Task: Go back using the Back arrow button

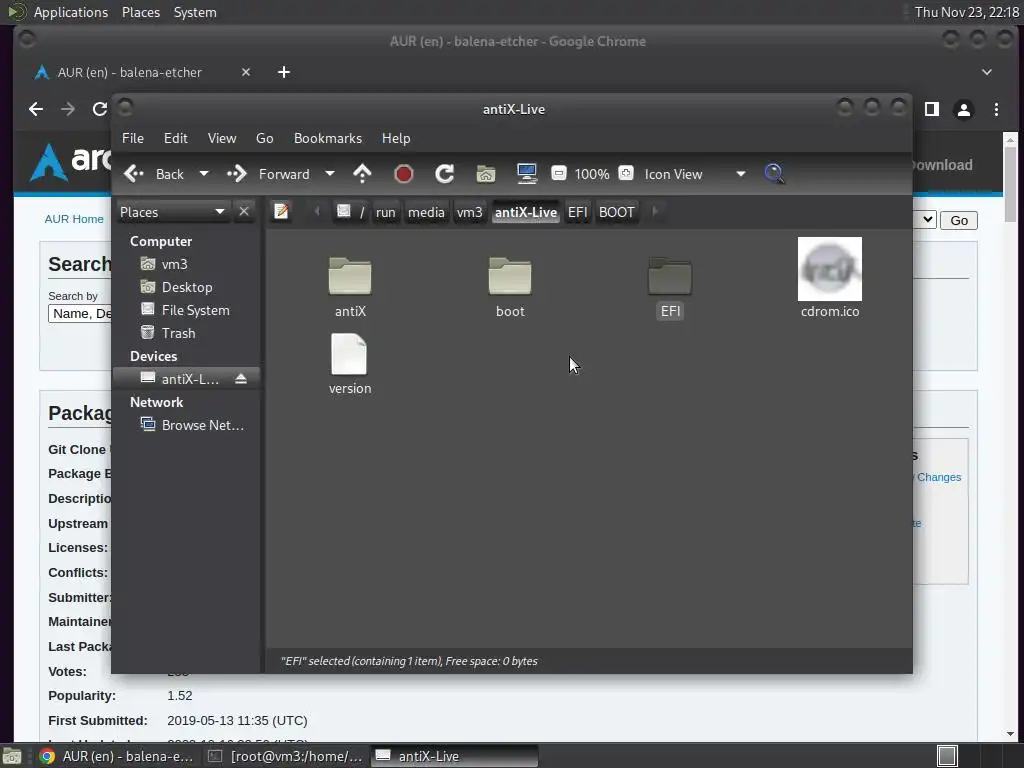Action: tap(153, 174)
